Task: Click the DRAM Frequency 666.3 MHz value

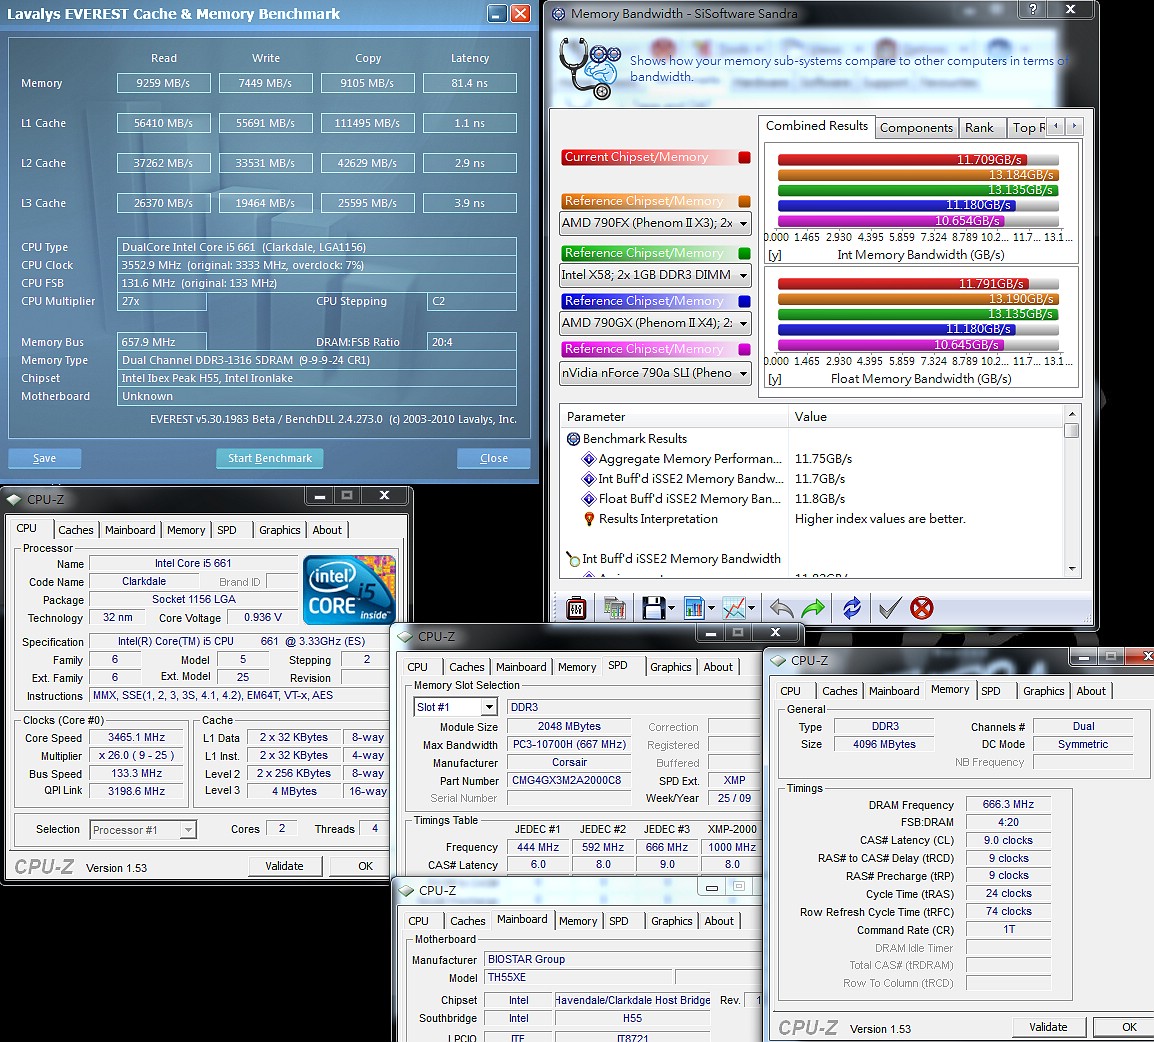Action: click(1008, 804)
